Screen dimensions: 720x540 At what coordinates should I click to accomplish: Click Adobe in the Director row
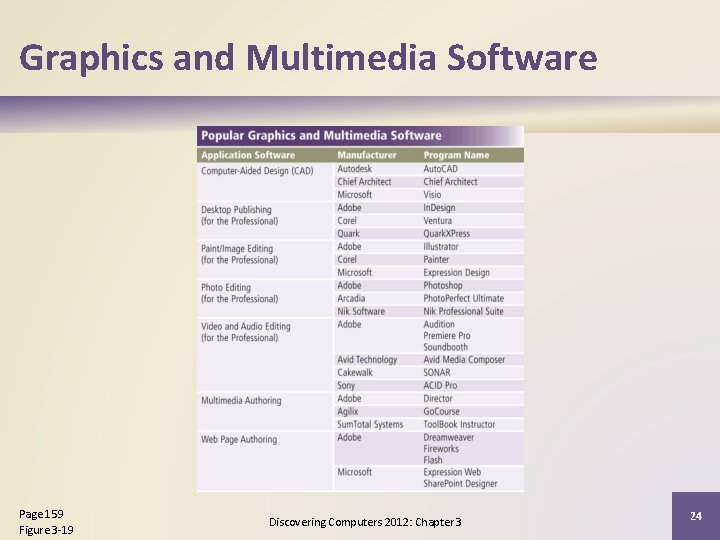click(x=349, y=399)
